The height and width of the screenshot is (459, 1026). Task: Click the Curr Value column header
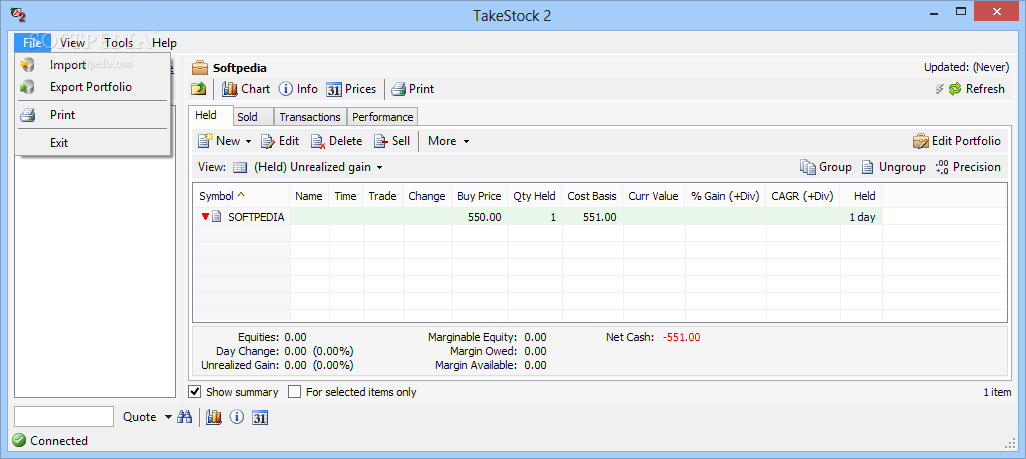click(653, 196)
